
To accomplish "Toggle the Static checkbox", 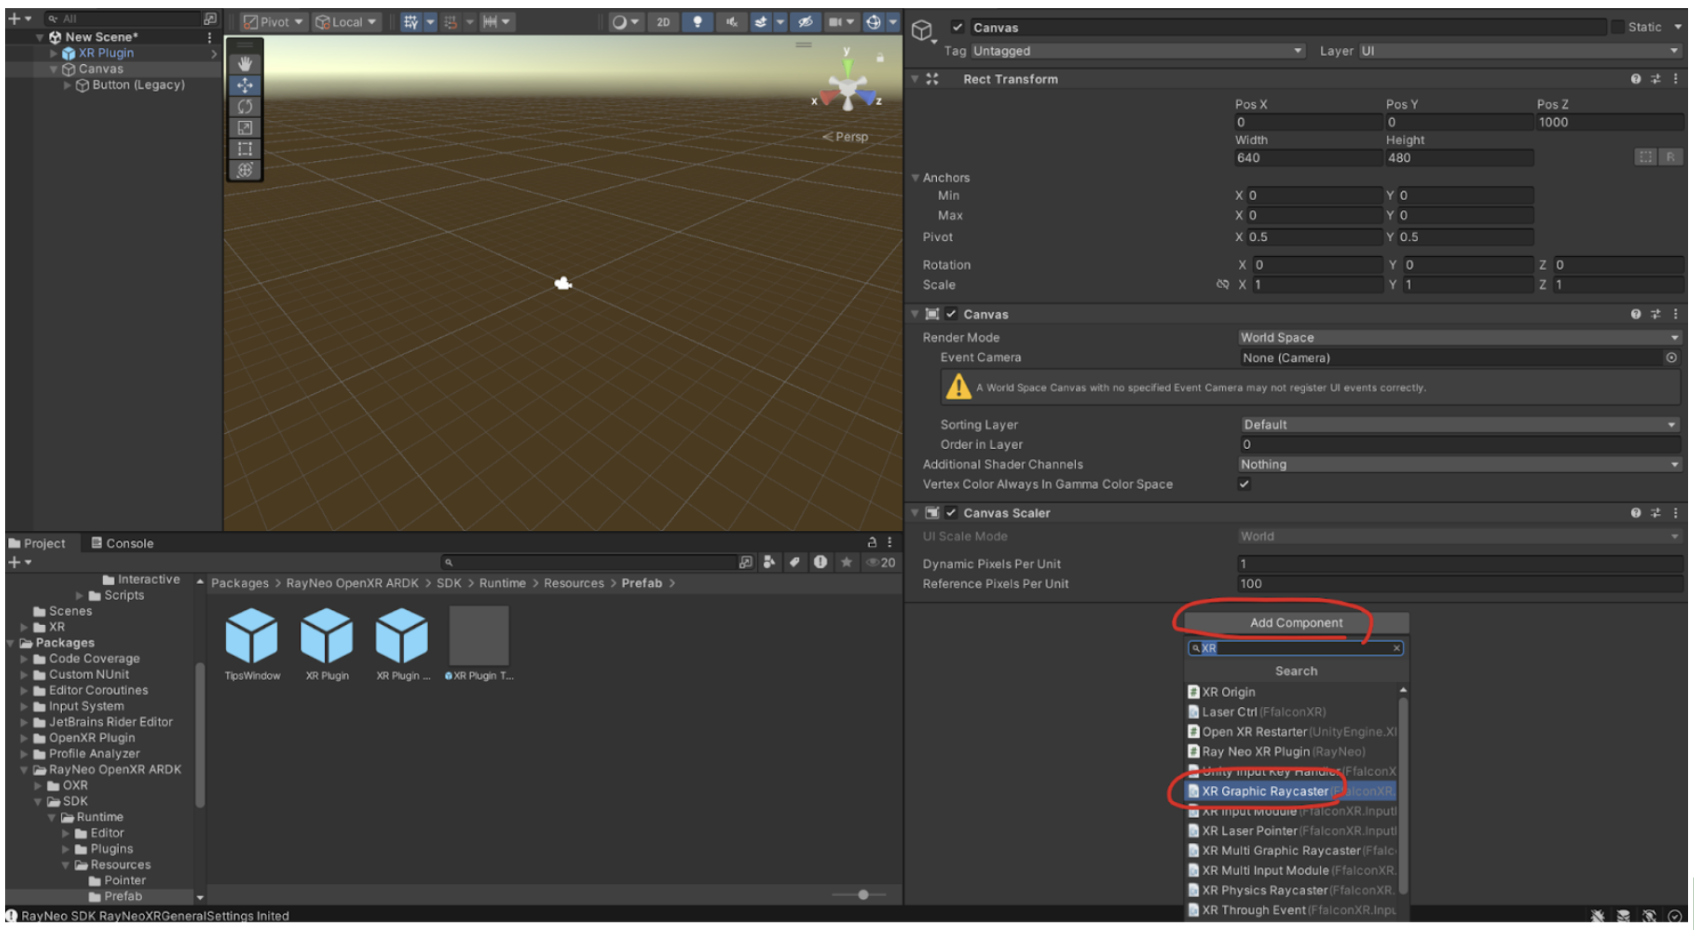I will 1617,27.
